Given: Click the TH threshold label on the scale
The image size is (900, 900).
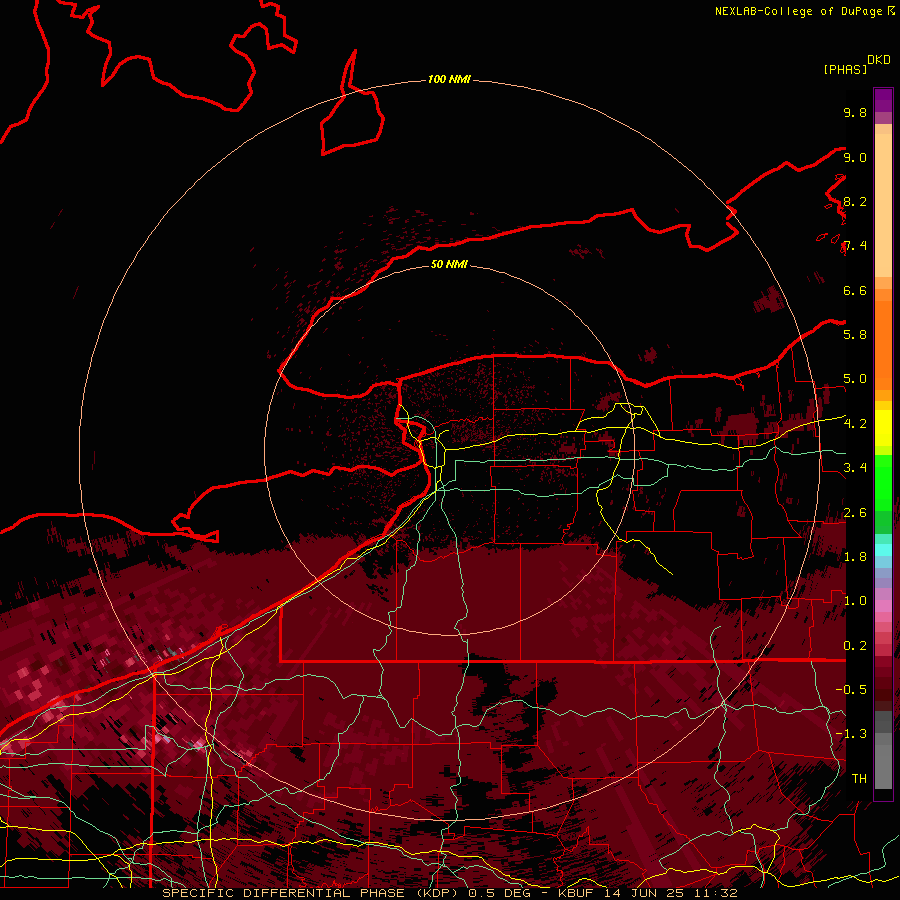Looking at the screenshot, I should click(859, 778).
